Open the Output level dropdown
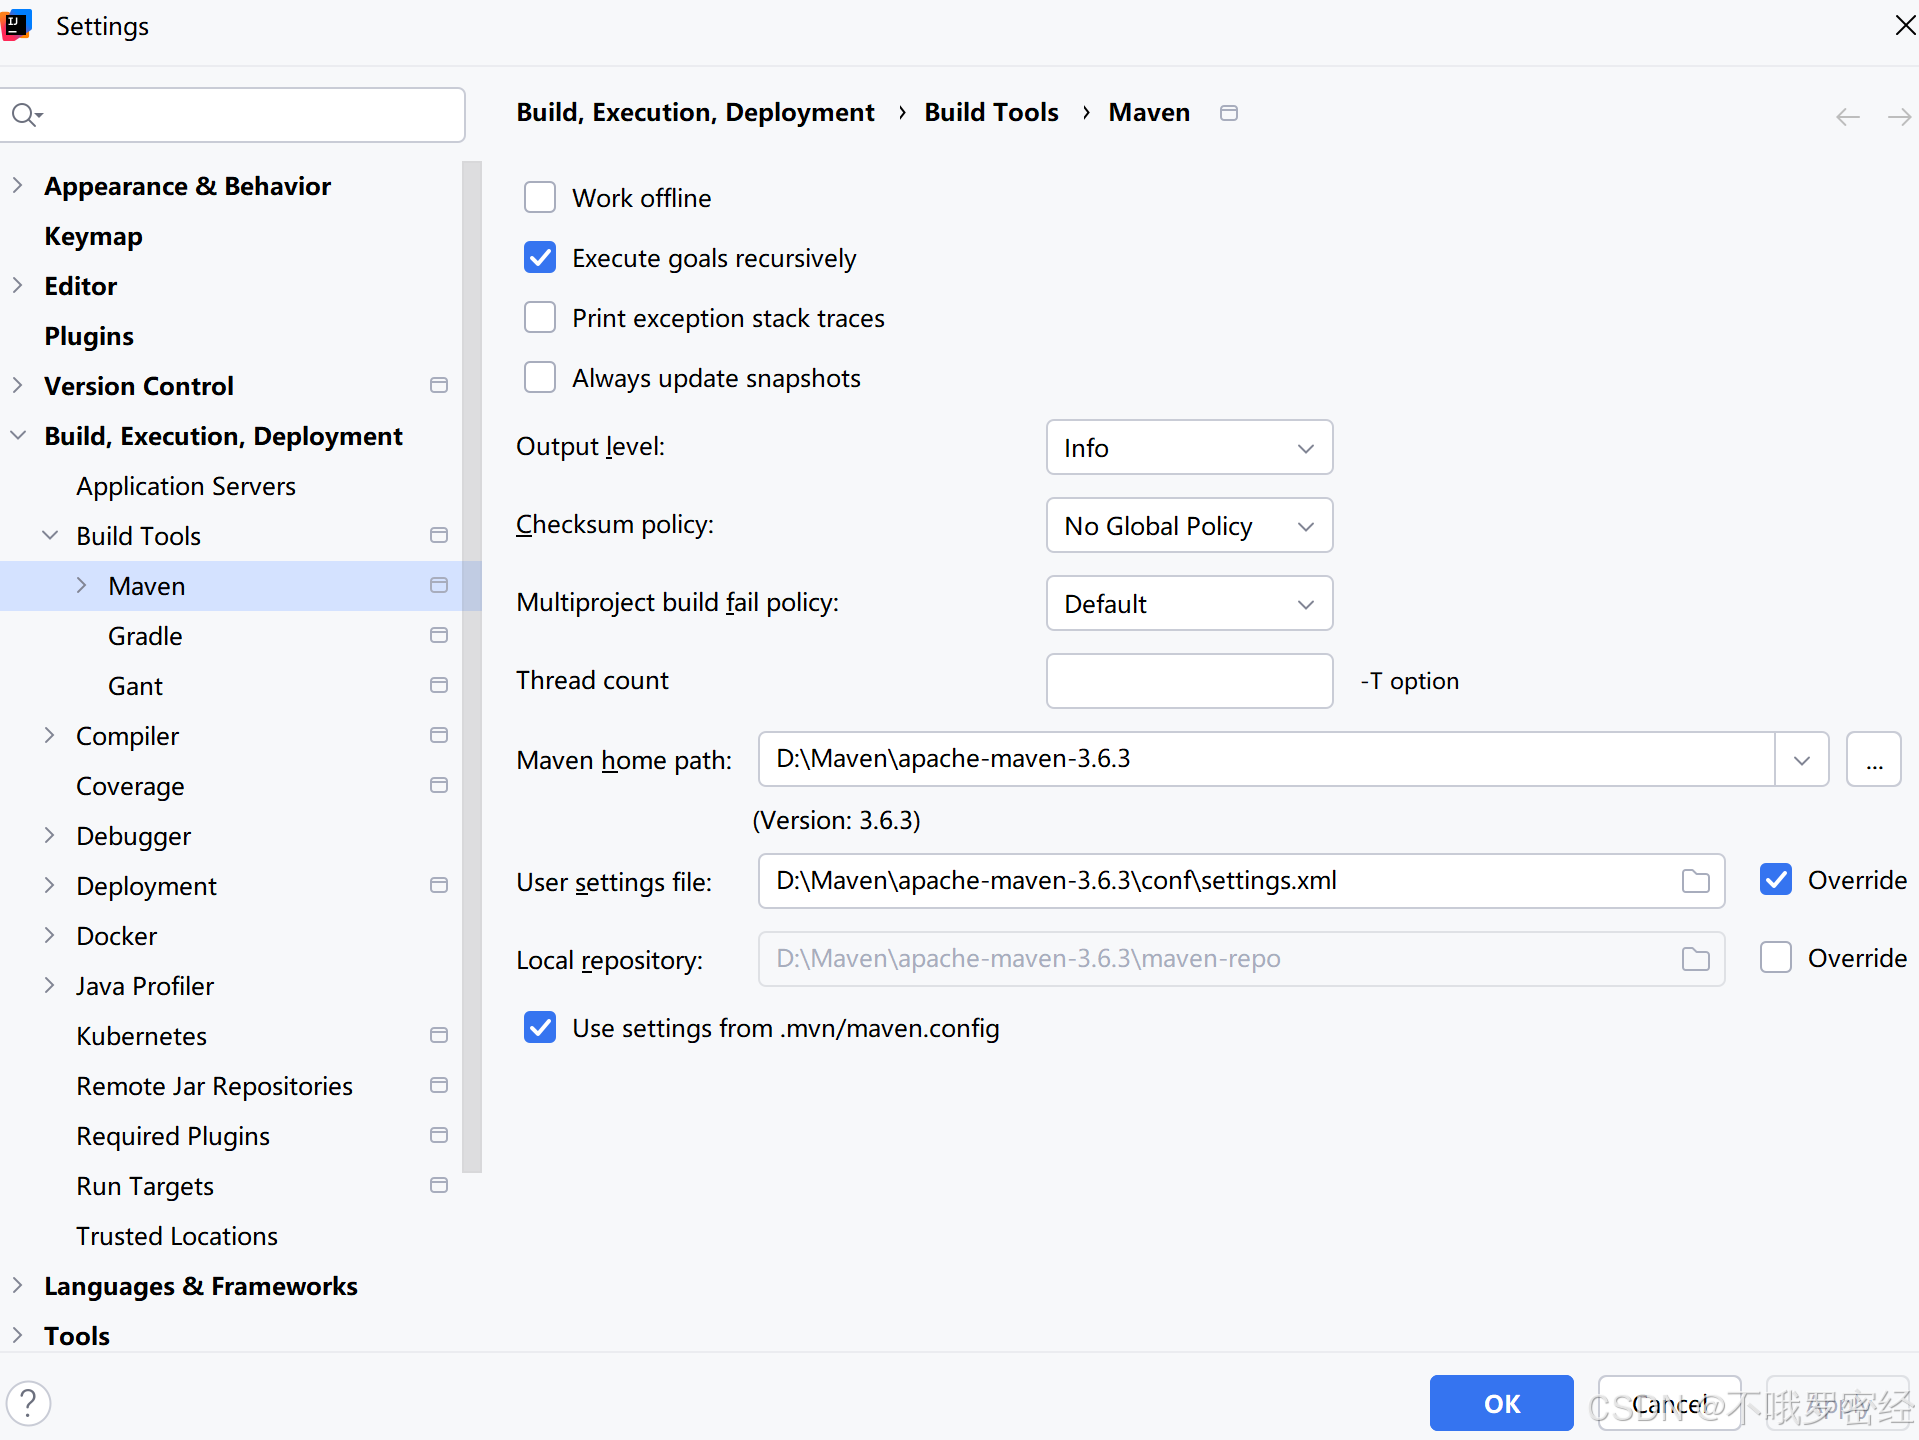This screenshot has height=1440, width=1919. pyautogui.click(x=1189, y=447)
